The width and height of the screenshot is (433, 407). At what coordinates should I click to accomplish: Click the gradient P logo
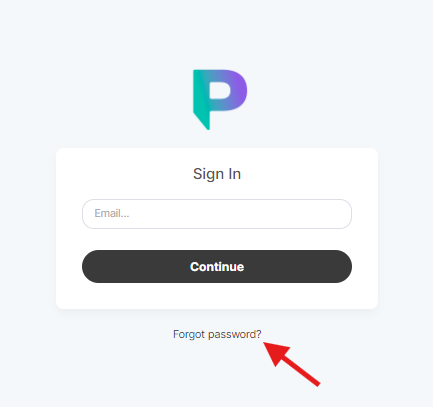click(x=220, y=100)
